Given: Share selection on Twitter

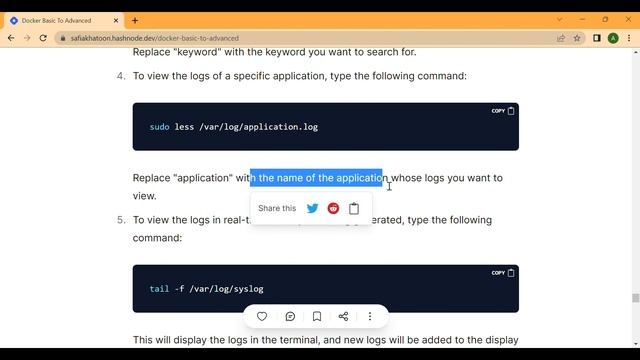Looking at the screenshot, I should pyautogui.click(x=312, y=208).
